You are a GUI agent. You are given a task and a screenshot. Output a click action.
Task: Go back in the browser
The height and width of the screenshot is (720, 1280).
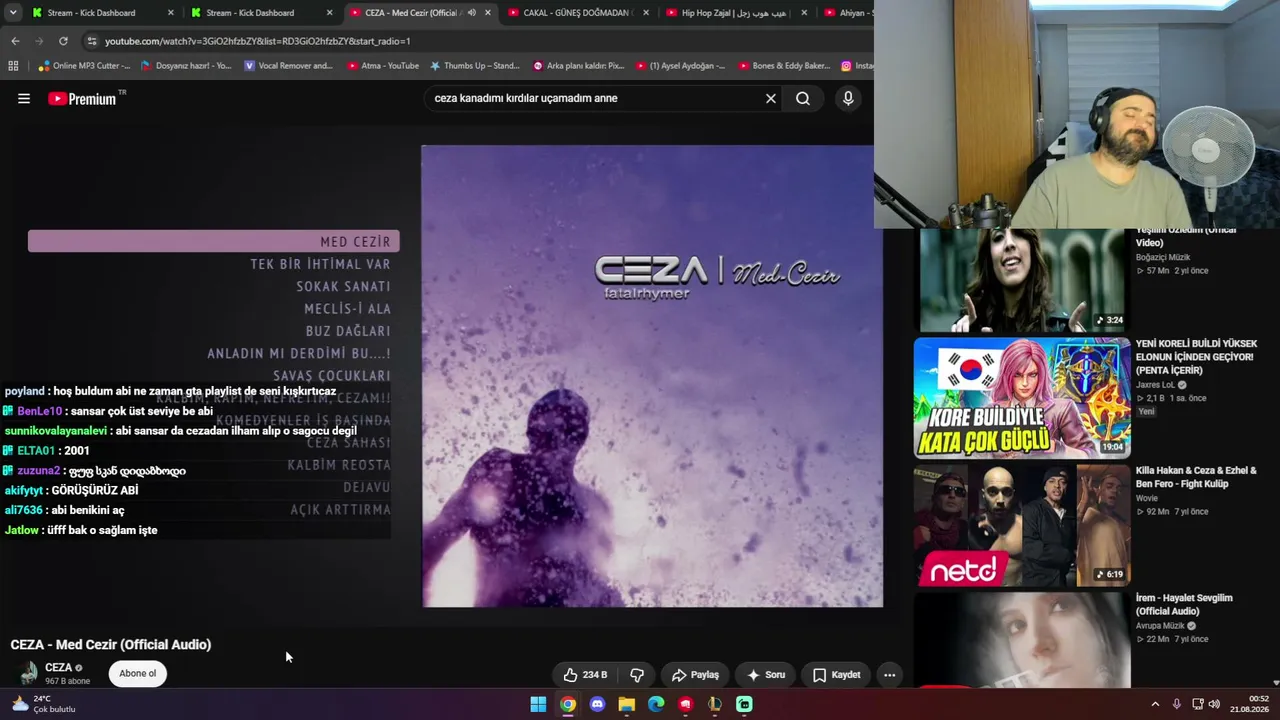click(15, 41)
